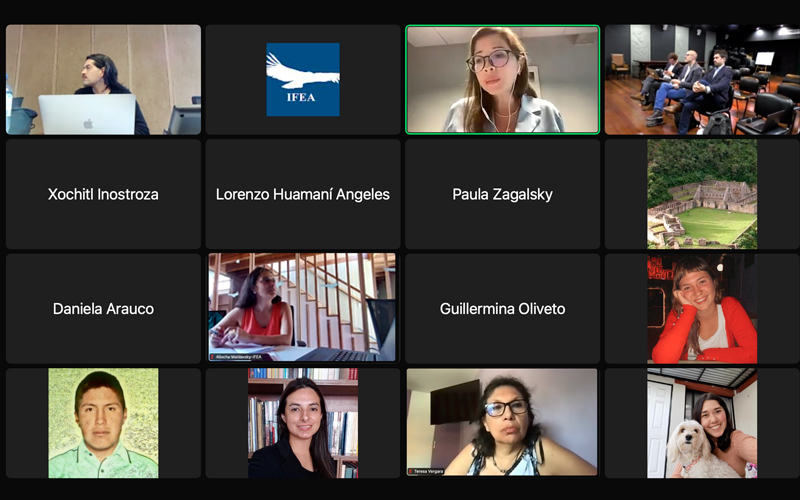Select the Daniela Arauco participant tile
Viewport: 800px width, 500px height.
(103, 308)
